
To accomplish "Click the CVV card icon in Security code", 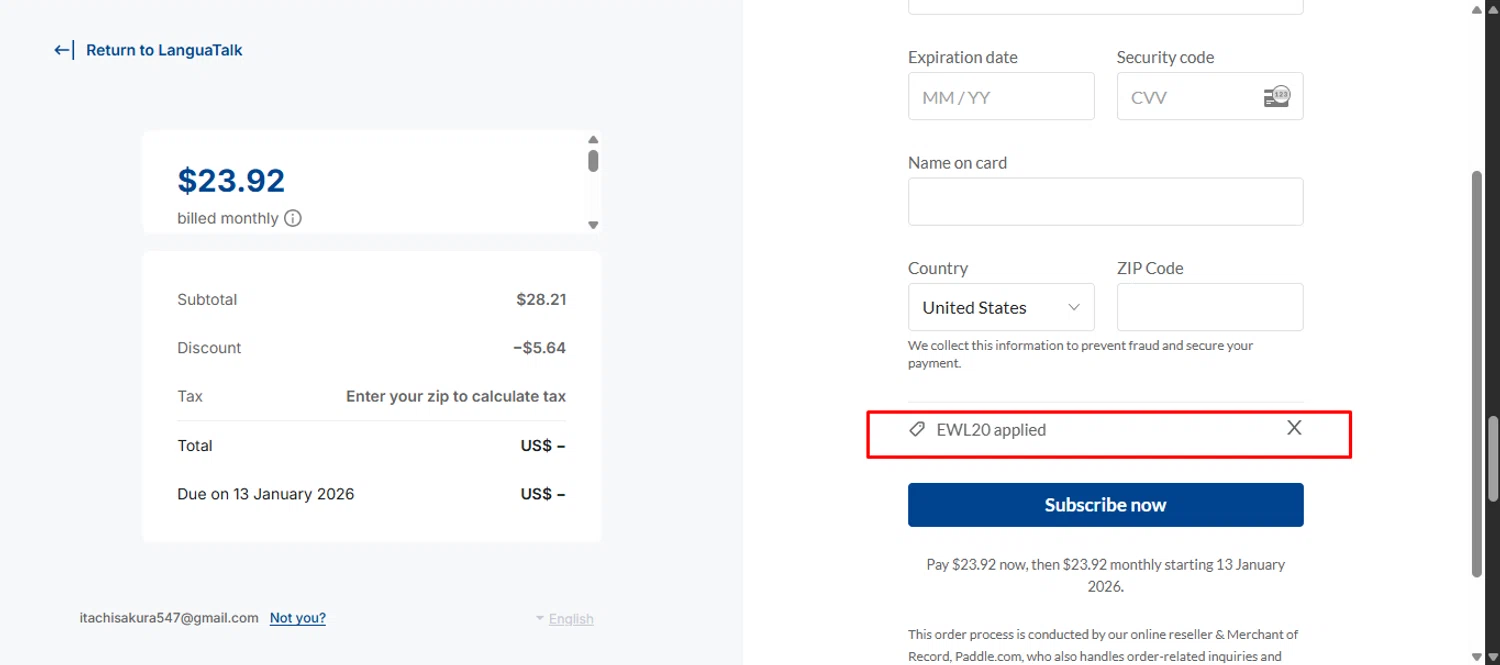I will click(x=1276, y=97).
